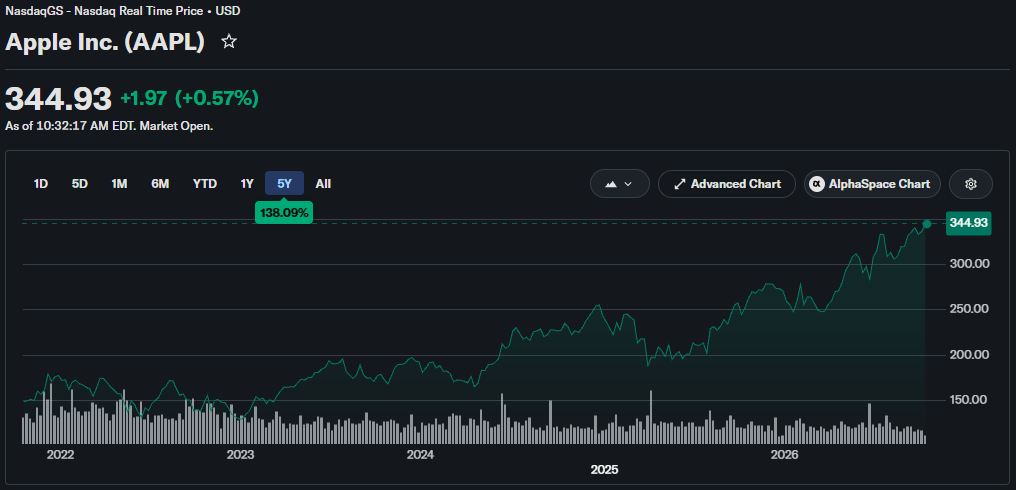
Task: Click the 200.00 y-axis label
Action: (968, 355)
